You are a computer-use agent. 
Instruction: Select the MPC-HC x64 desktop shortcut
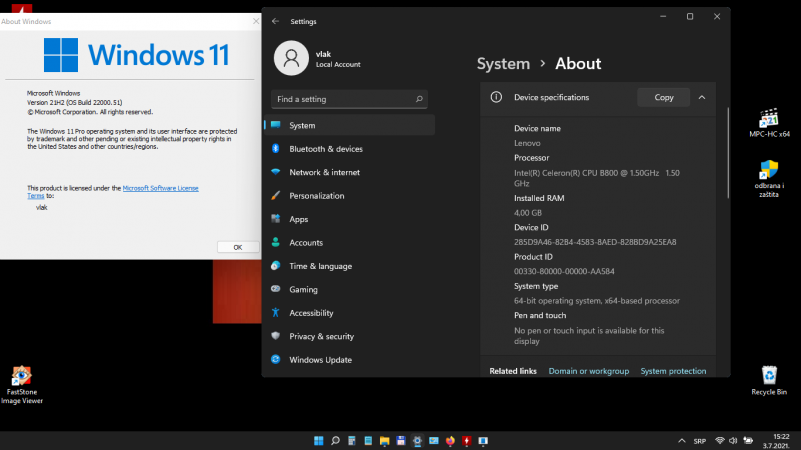[x=769, y=123]
